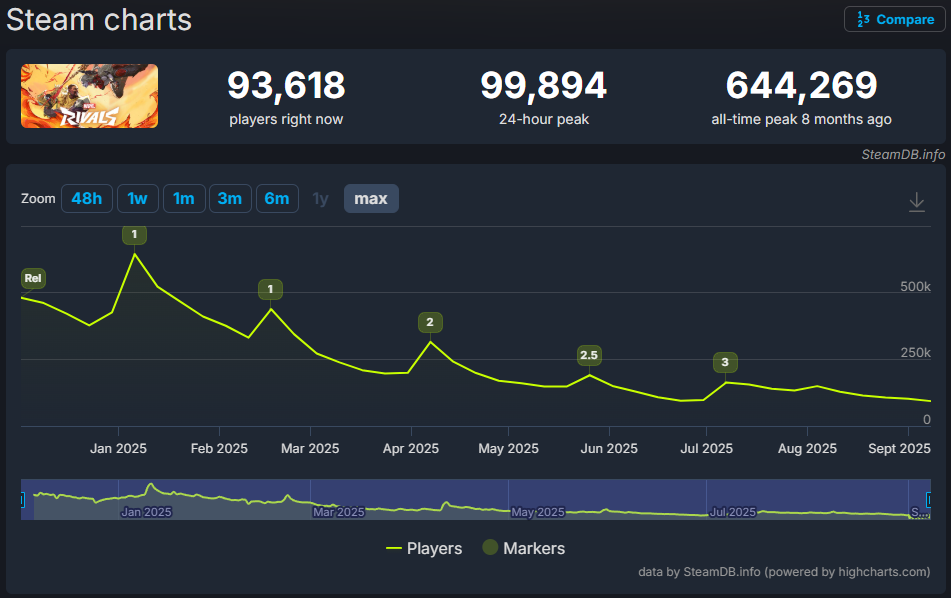
Task: Grab the right navigator range handle
Action: click(929, 500)
